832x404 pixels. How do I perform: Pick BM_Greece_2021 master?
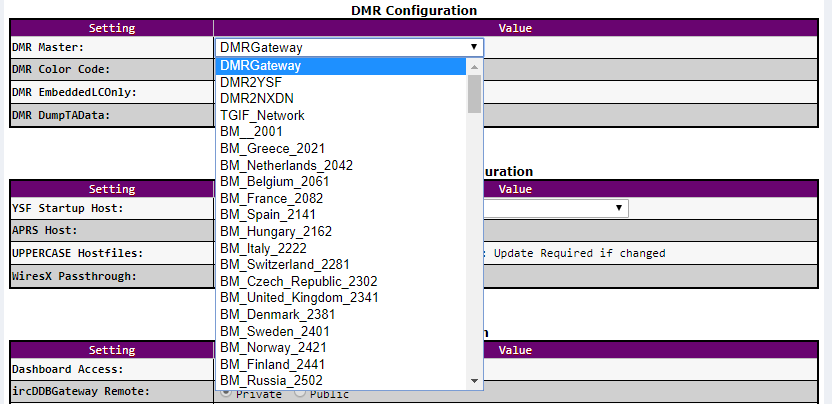[342, 149]
